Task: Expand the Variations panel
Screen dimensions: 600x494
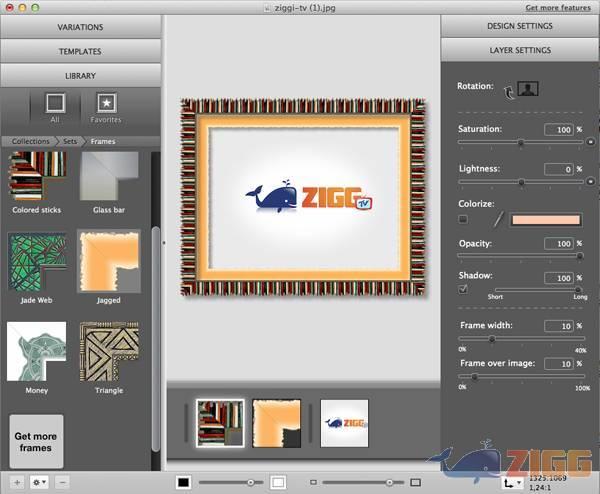Action: [80, 26]
